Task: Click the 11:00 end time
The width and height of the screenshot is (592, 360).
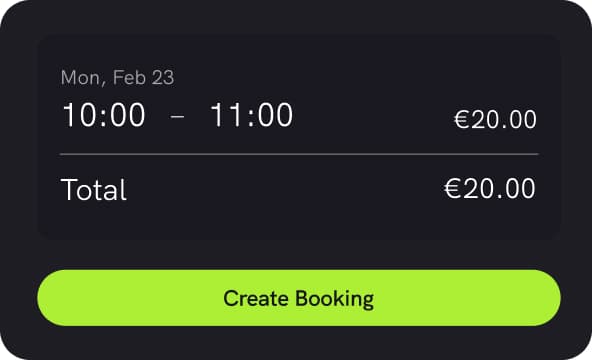Action: tap(251, 115)
